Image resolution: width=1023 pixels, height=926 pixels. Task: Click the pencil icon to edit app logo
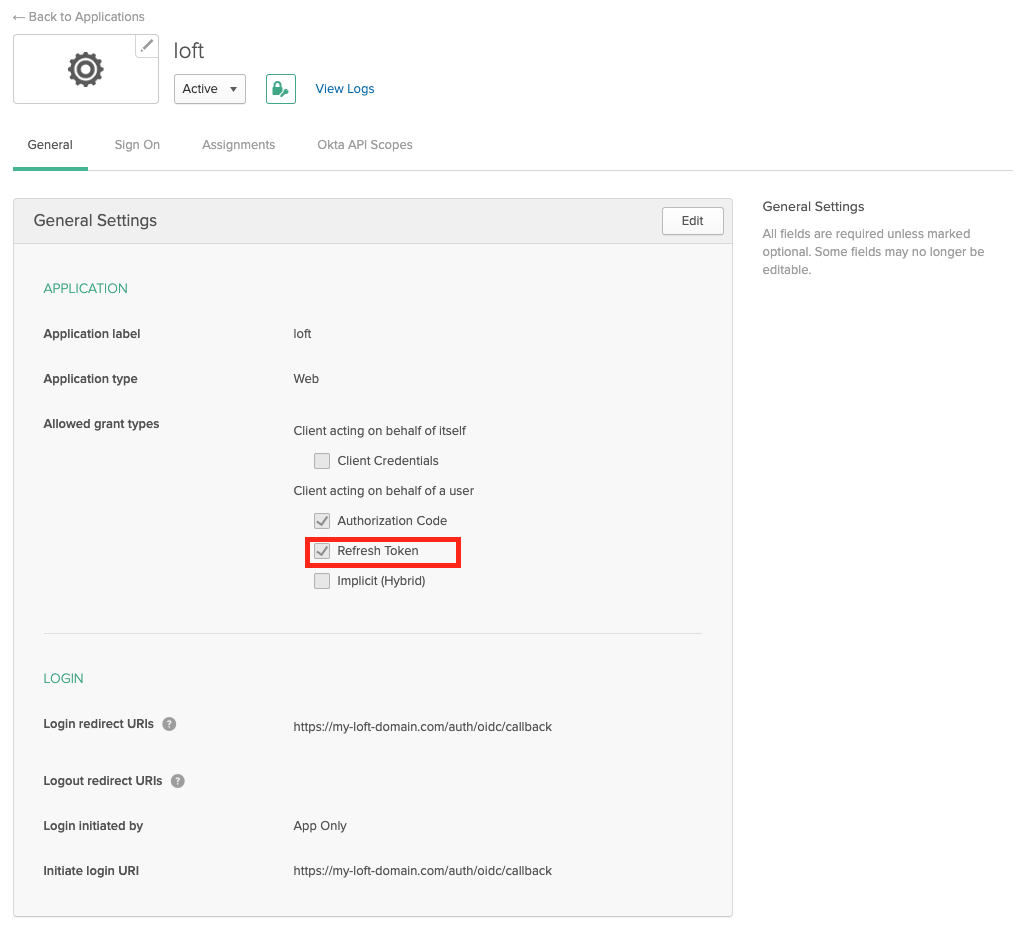[146, 45]
